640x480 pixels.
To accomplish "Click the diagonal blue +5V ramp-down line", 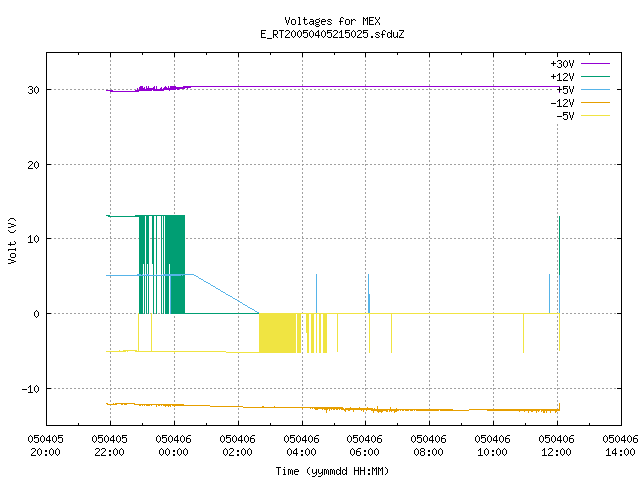I will coord(226,294).
